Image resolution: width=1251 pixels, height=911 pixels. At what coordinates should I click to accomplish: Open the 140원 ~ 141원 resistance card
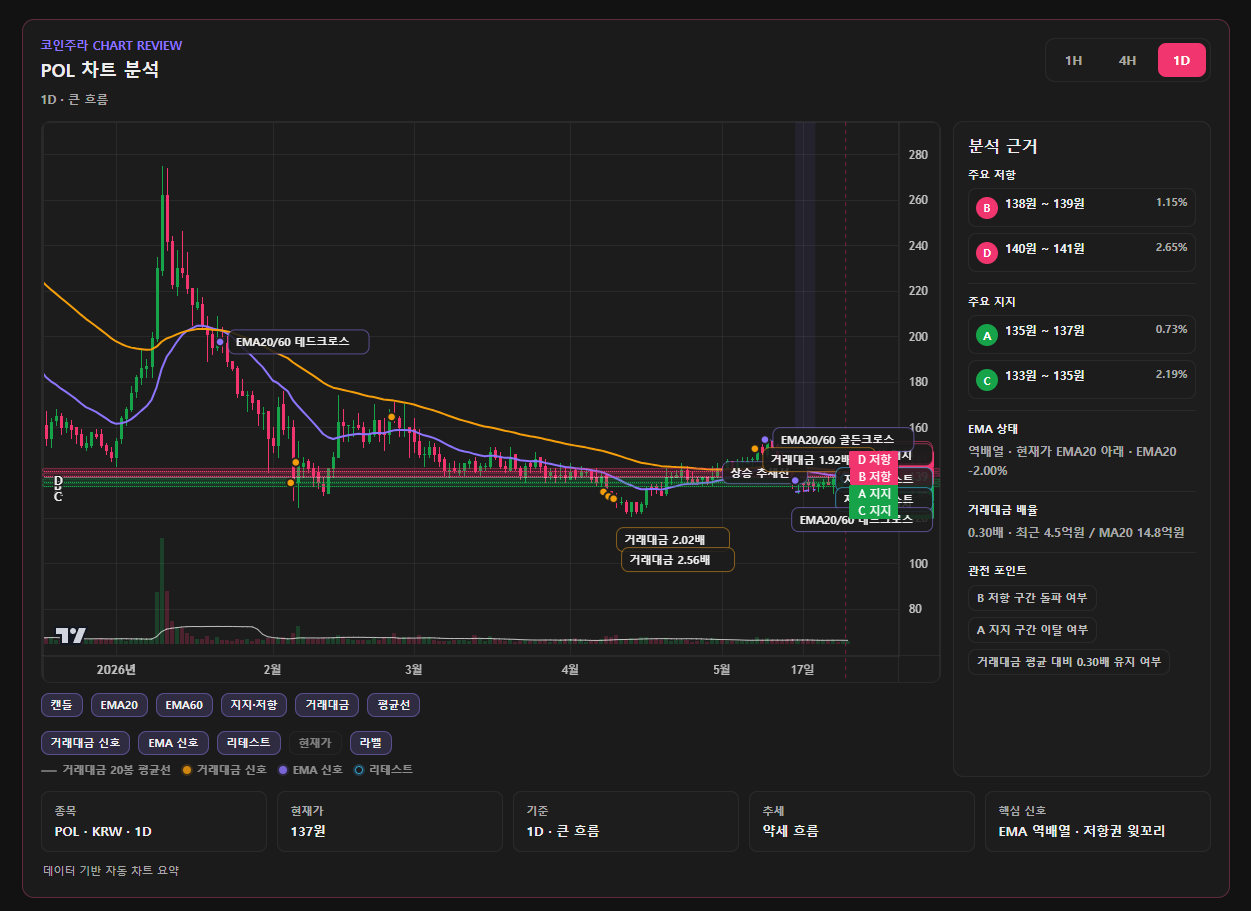[x=1082, y=253]
